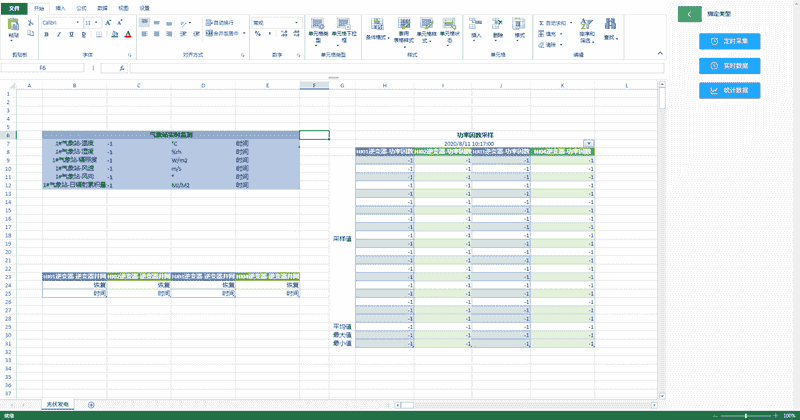Viewport: 800px width, 420px height.
Task: Switch to the Insert (插入) tab
Action: click(x=60, y=8)
